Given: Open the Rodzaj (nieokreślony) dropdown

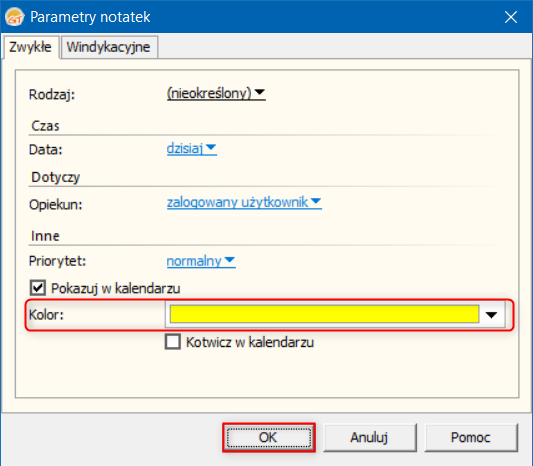Looking at the screenshot, I should click(216, 93).
